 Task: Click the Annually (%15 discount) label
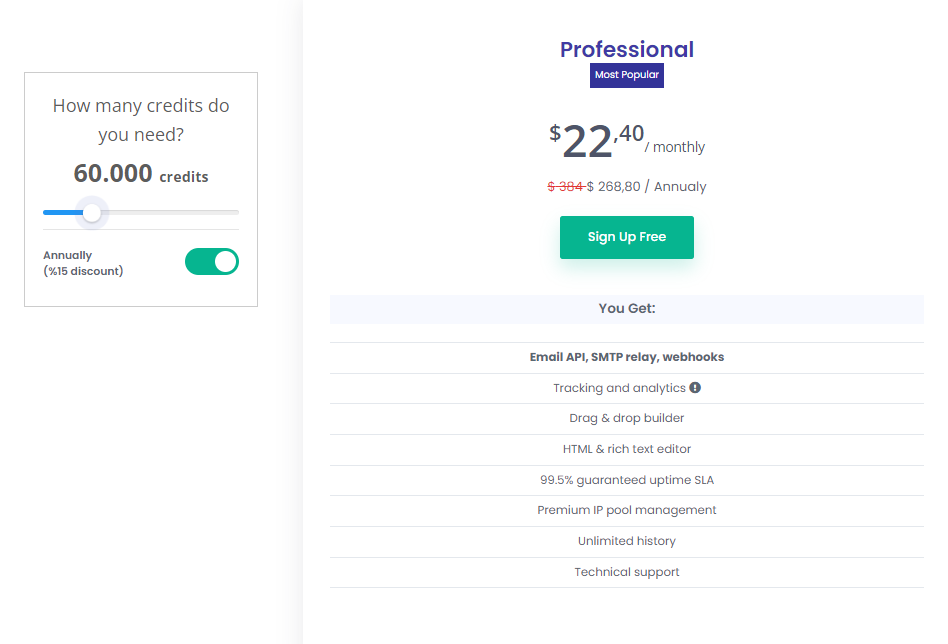(83, 263)
